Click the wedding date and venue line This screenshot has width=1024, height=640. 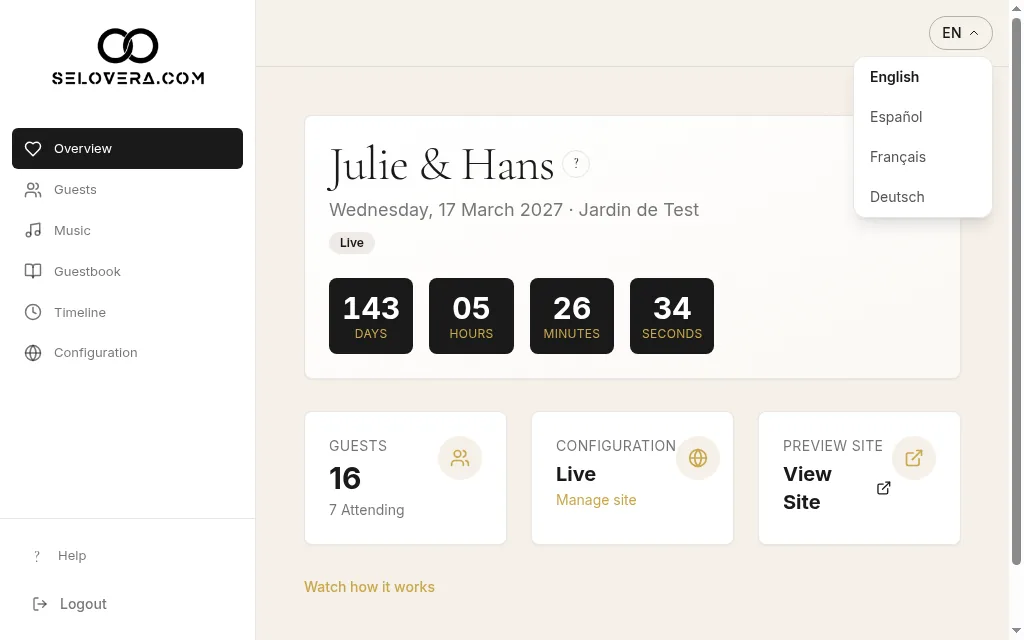coord(514,210)
